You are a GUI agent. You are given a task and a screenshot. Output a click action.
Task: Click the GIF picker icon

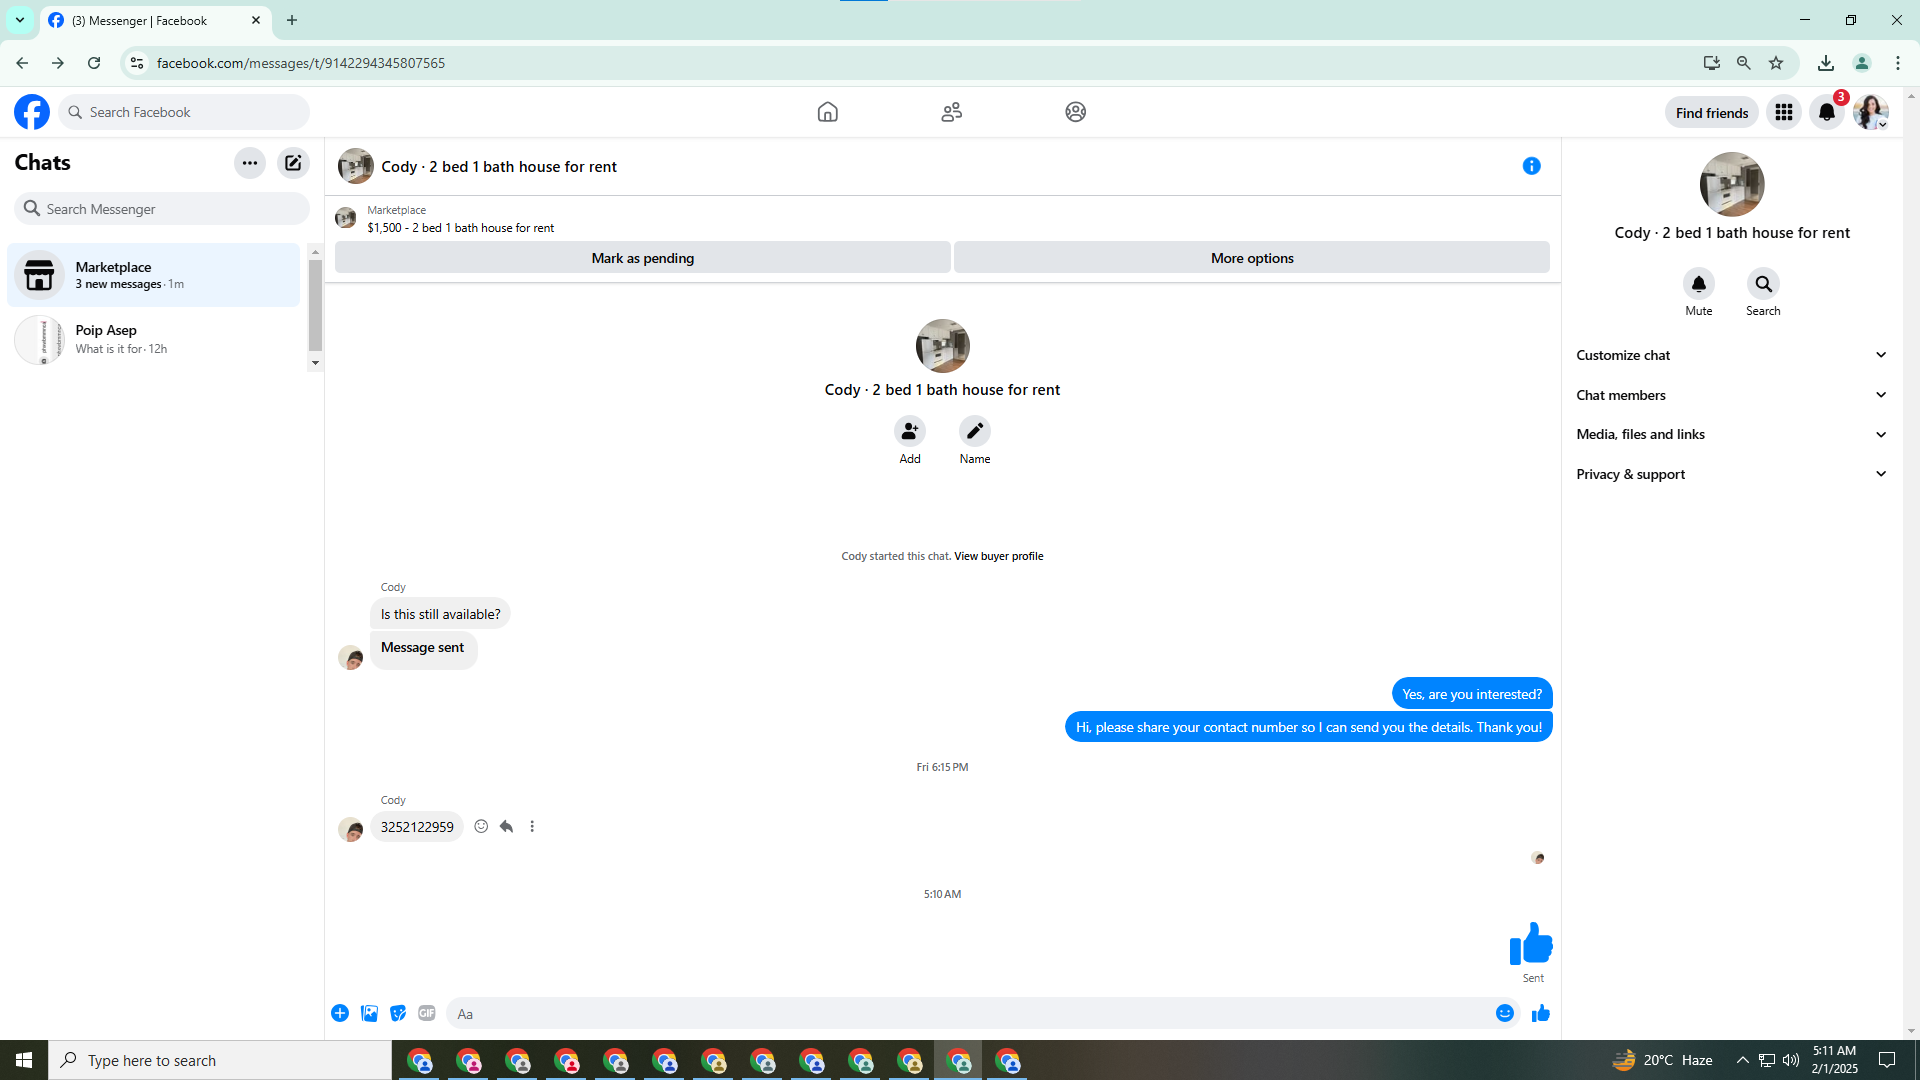[427, 1013]
